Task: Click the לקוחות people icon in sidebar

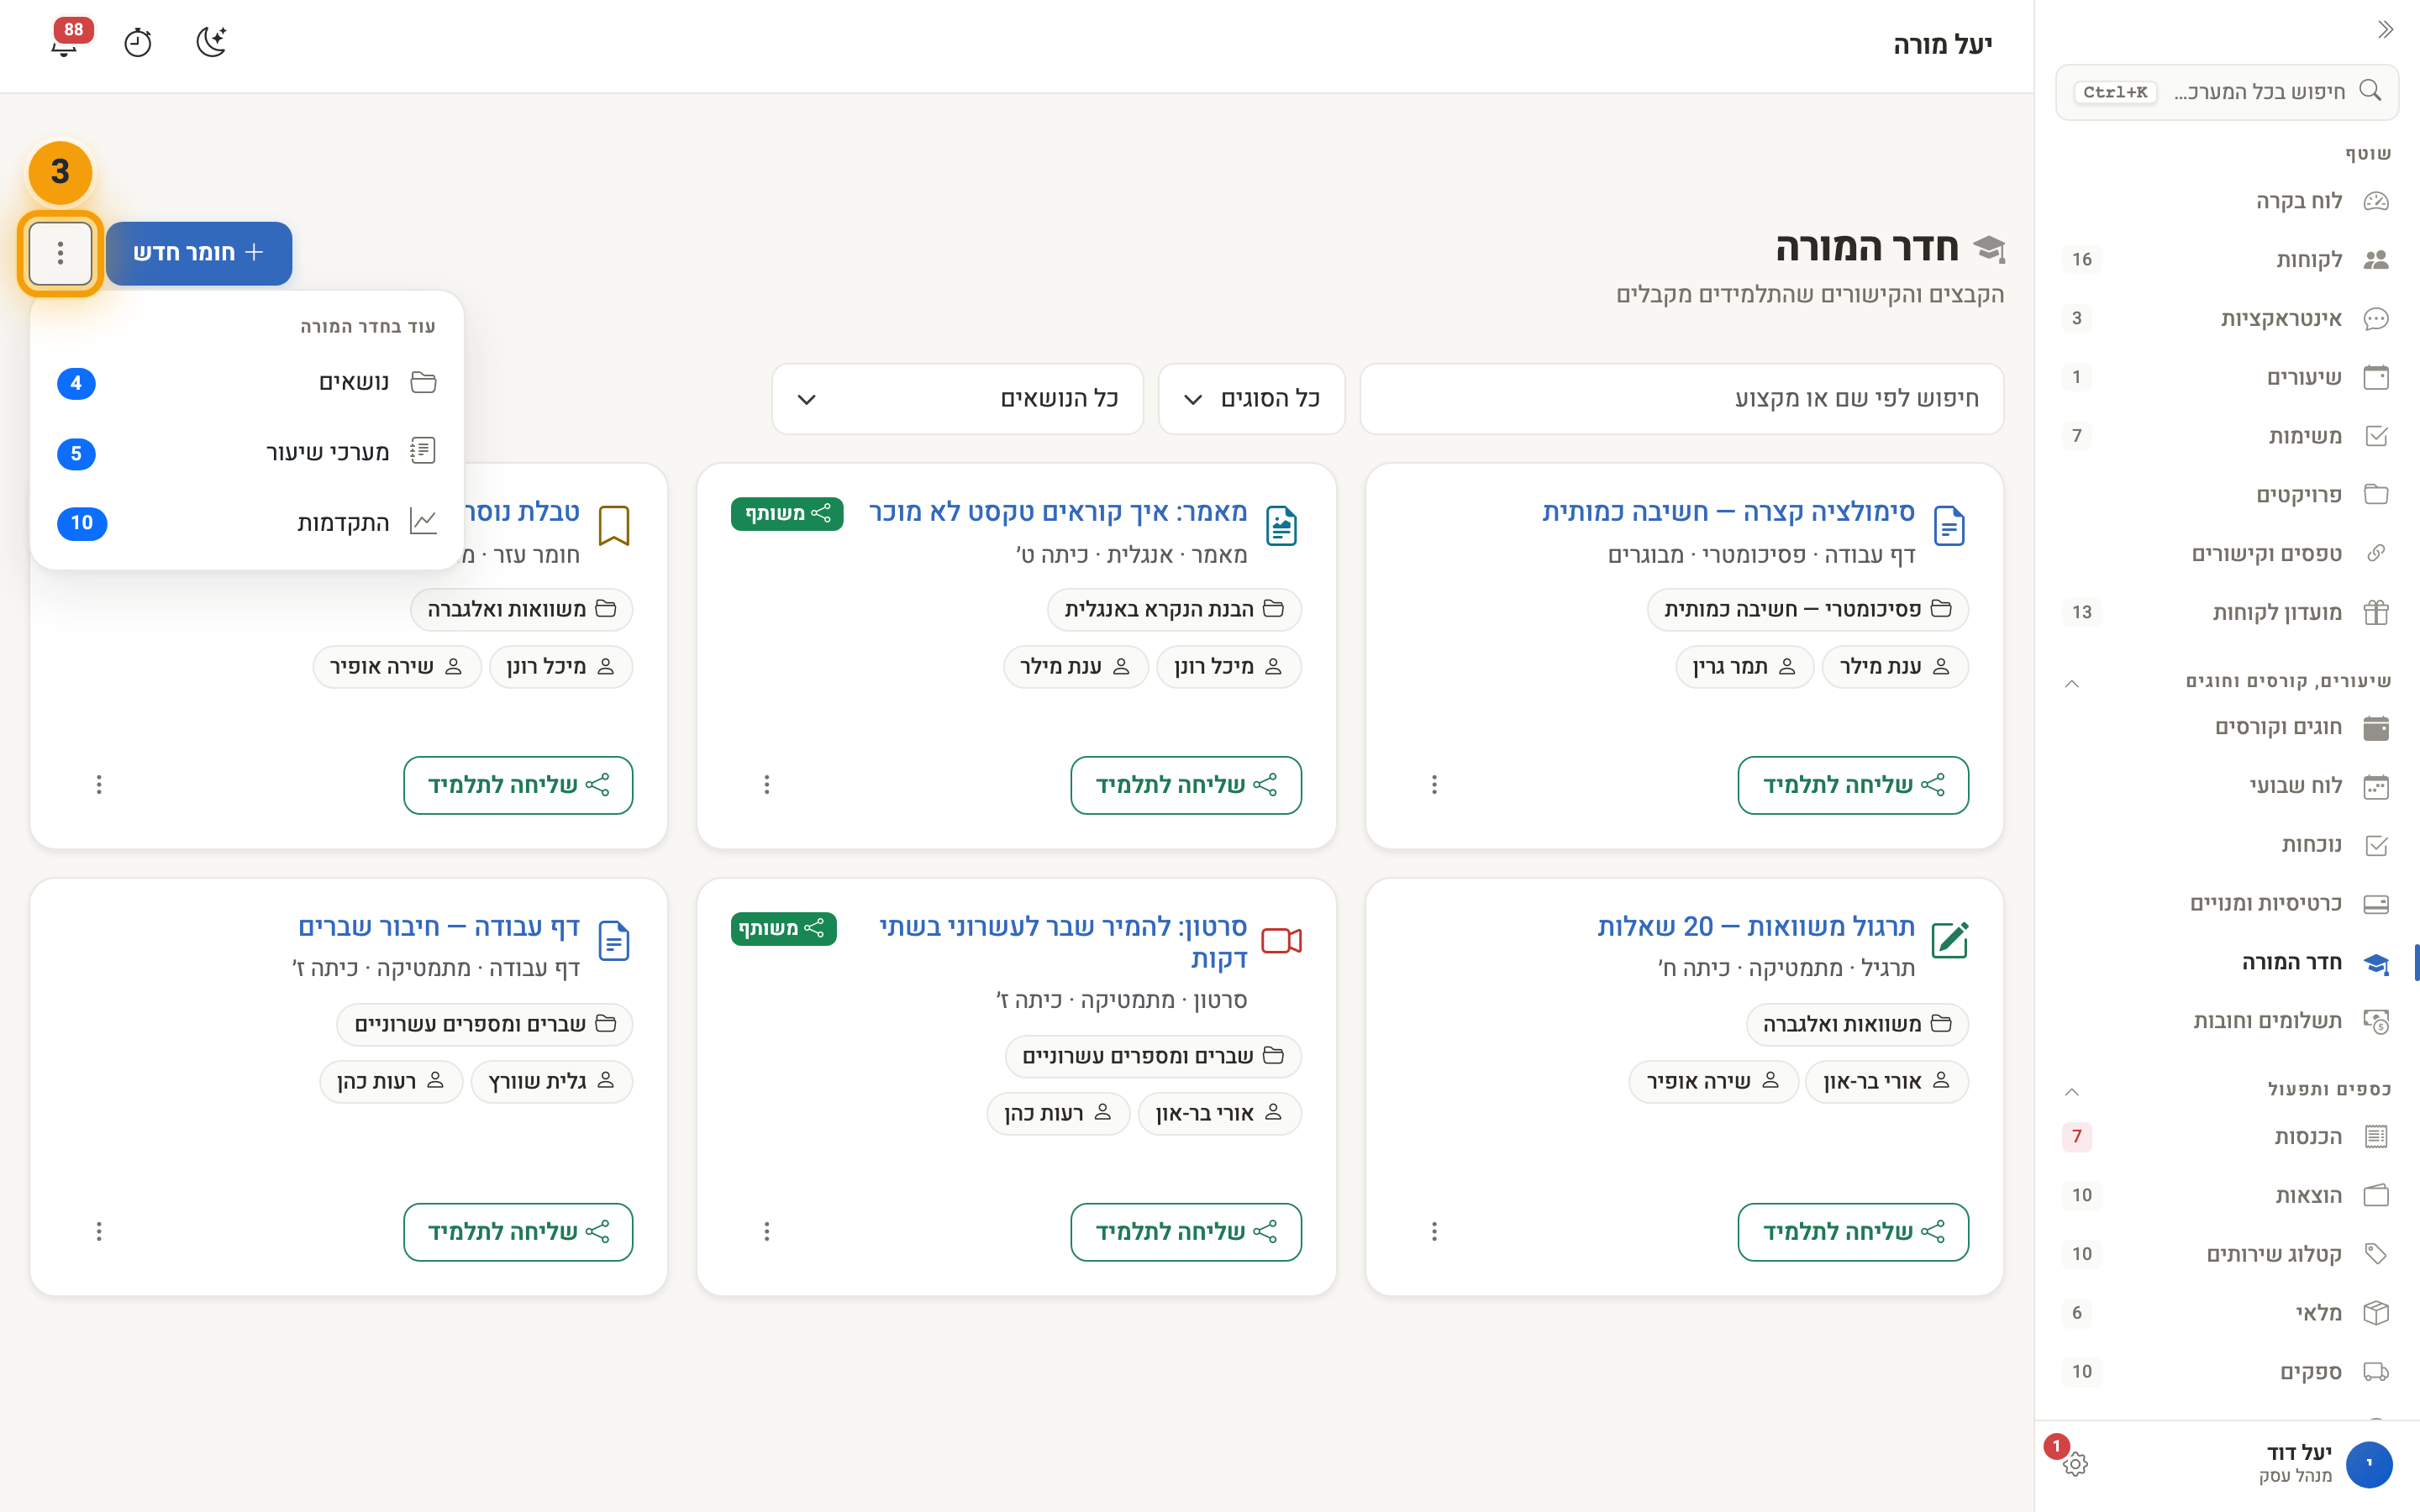Action: 2376,260
